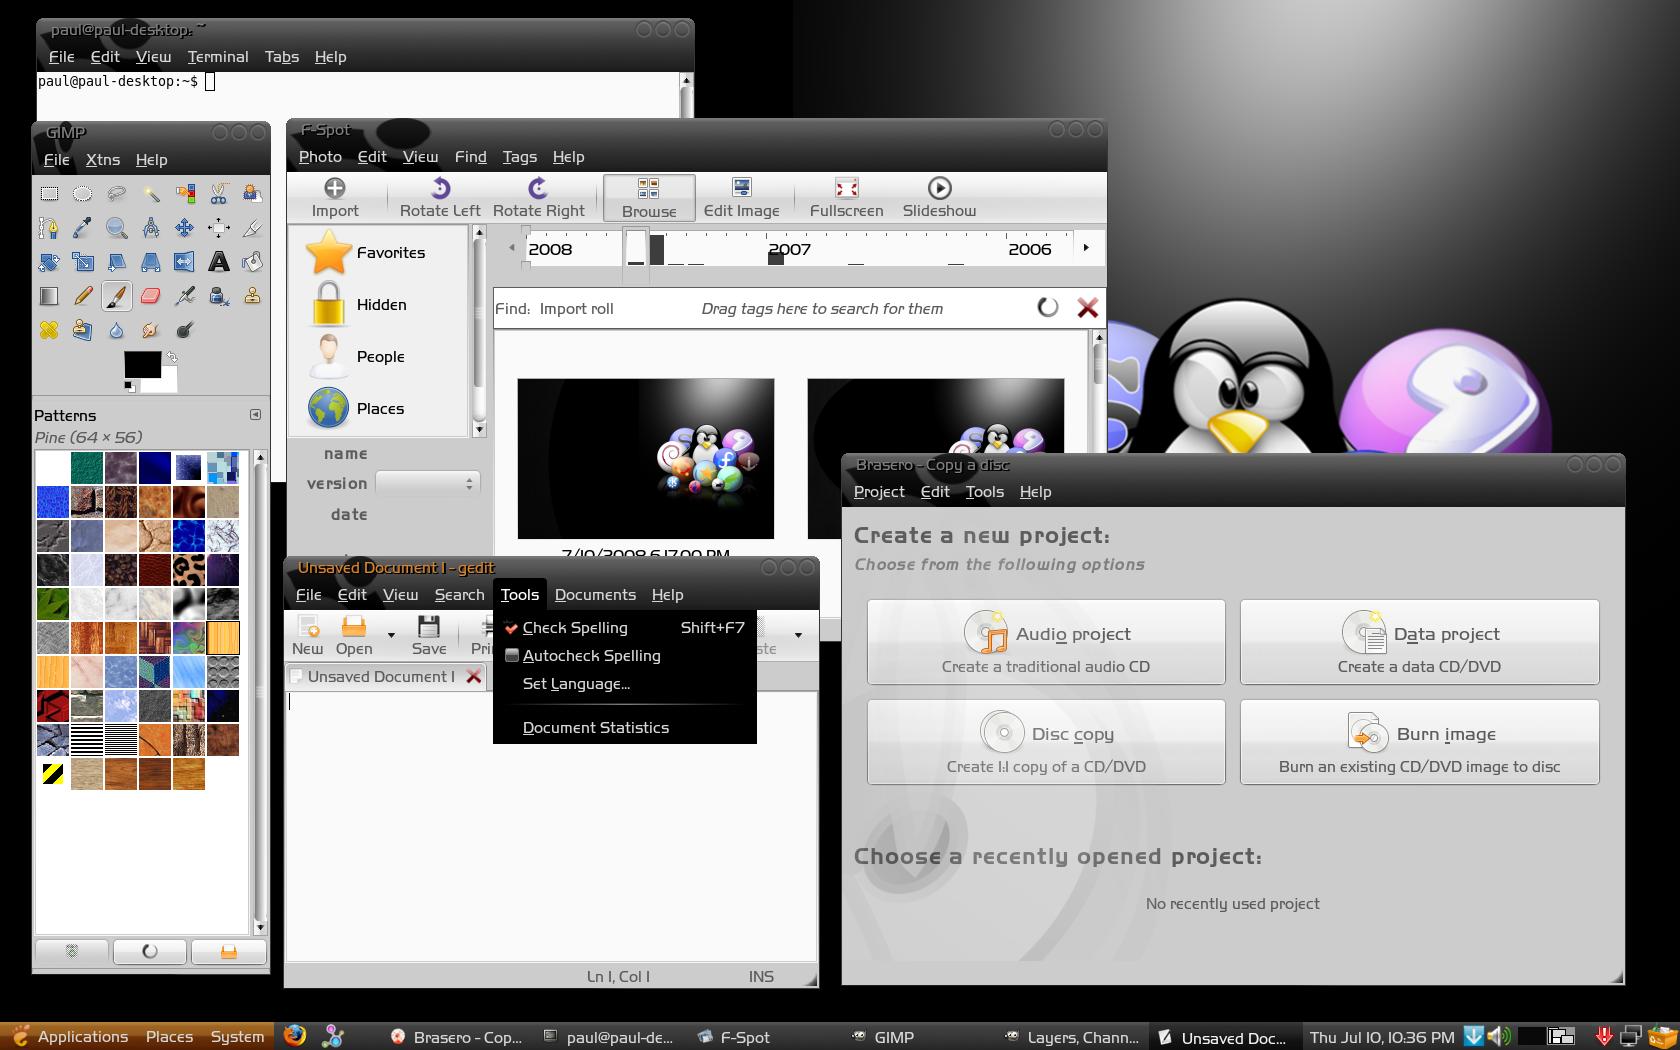Select GIMP Rotate tool
Image resolution: width=1680 pixels, height=1050 pixels.
coord(49,262)
